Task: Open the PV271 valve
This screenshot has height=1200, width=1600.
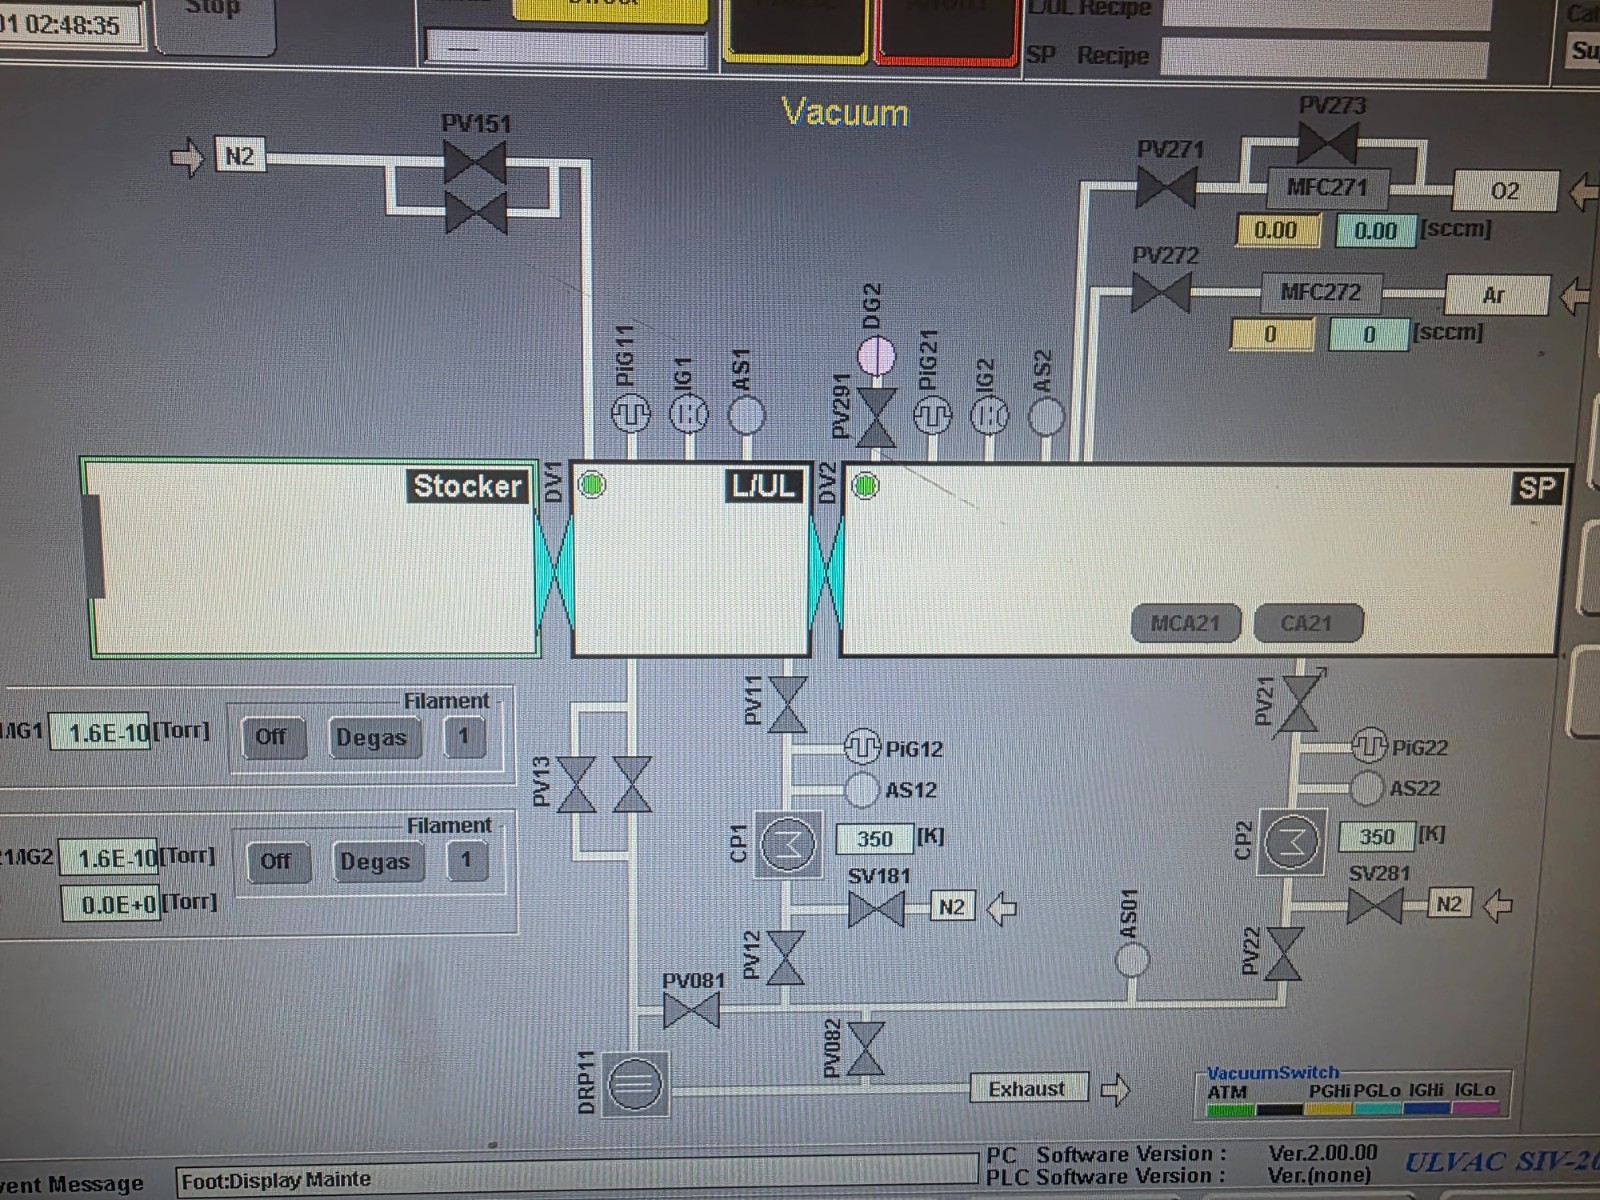Action: point(1166,187)
